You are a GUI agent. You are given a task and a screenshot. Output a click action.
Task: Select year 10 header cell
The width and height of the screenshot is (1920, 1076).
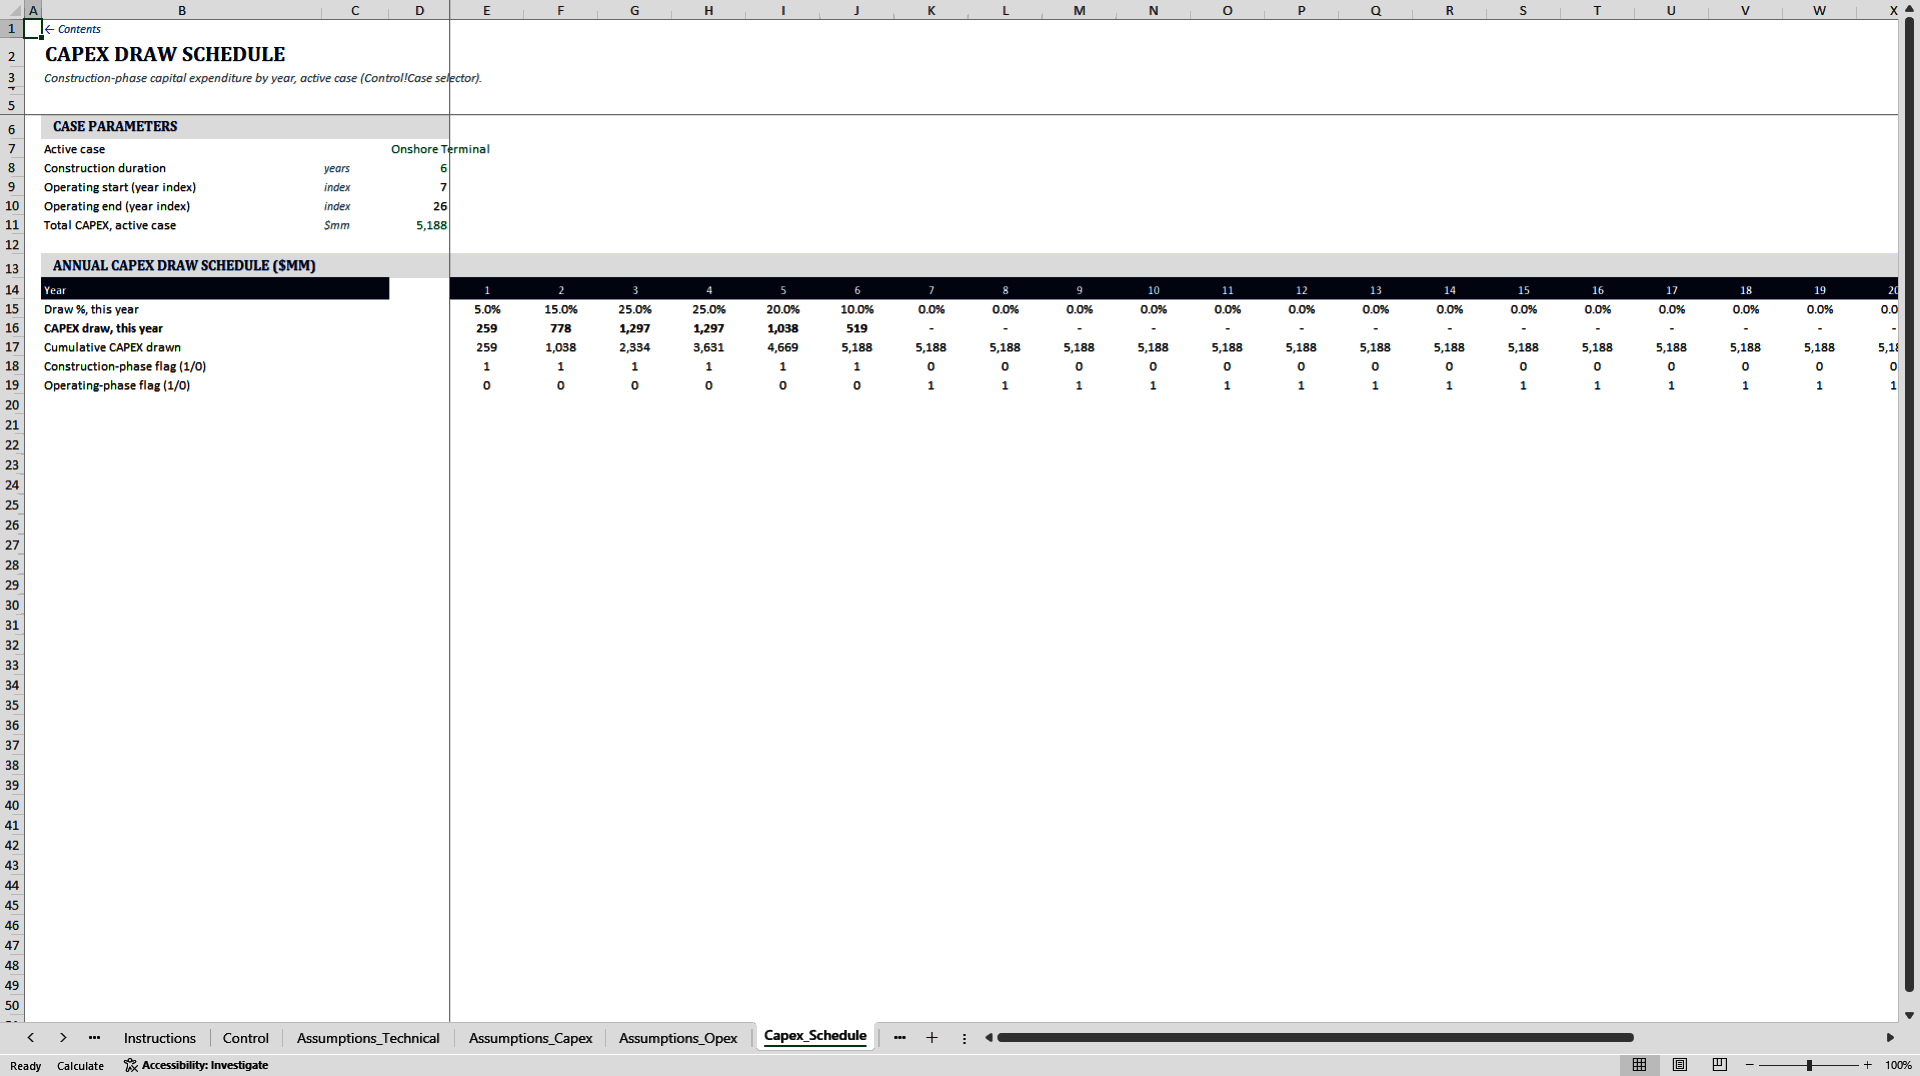pos(1153,290)
